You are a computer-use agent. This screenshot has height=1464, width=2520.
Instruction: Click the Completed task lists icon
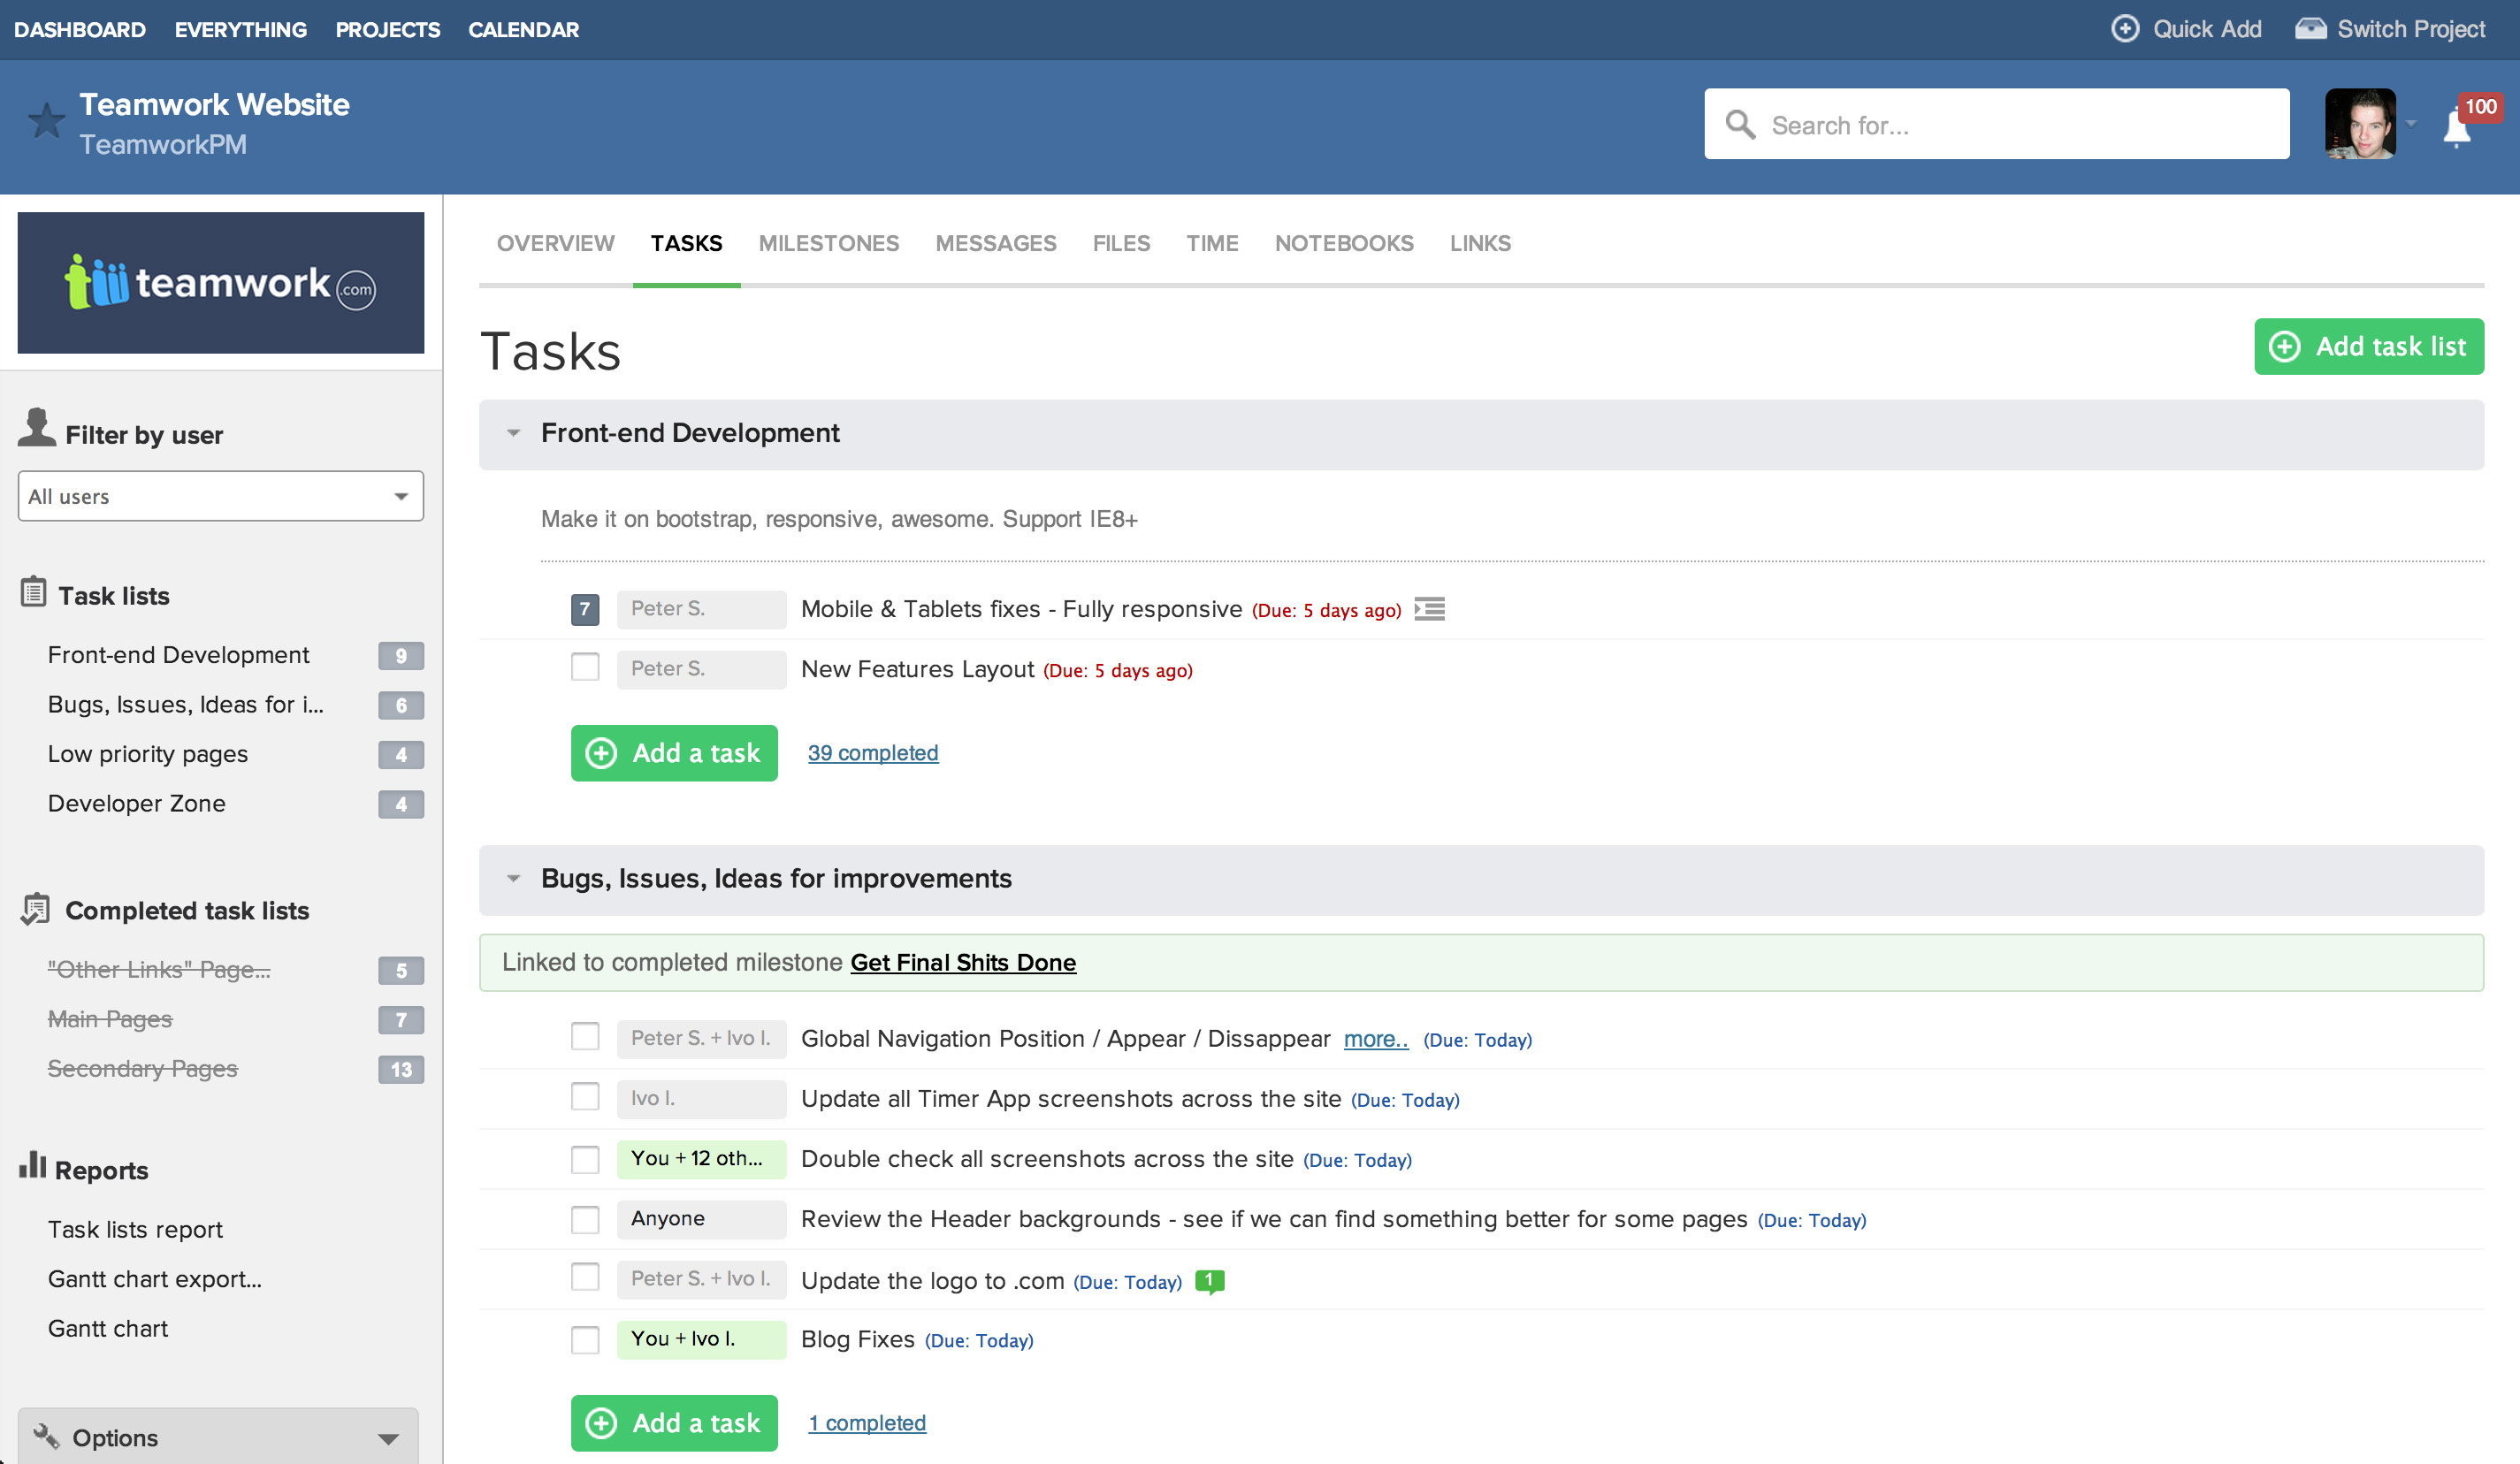(x=35, y=908)
